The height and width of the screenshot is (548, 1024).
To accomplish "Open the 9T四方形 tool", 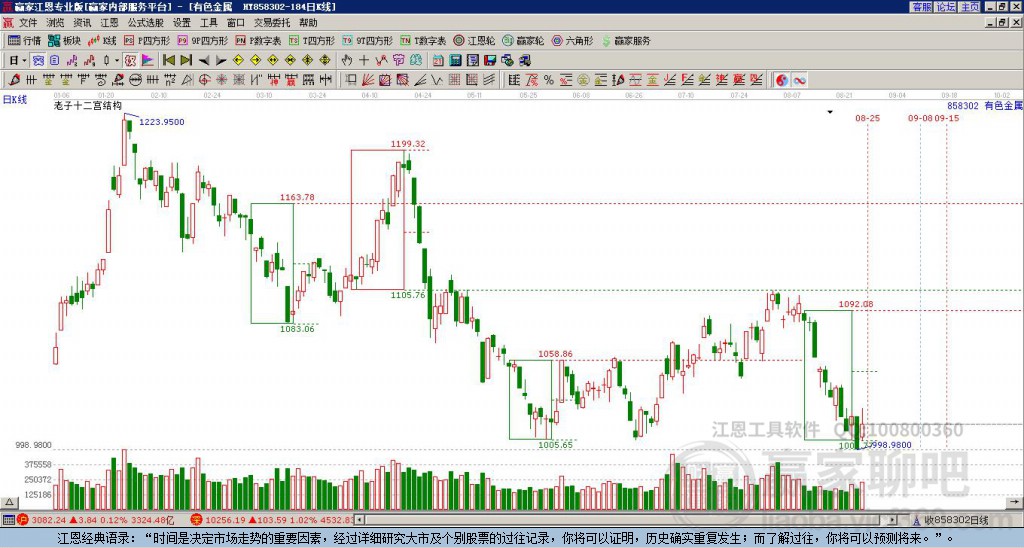I will 367,40.
